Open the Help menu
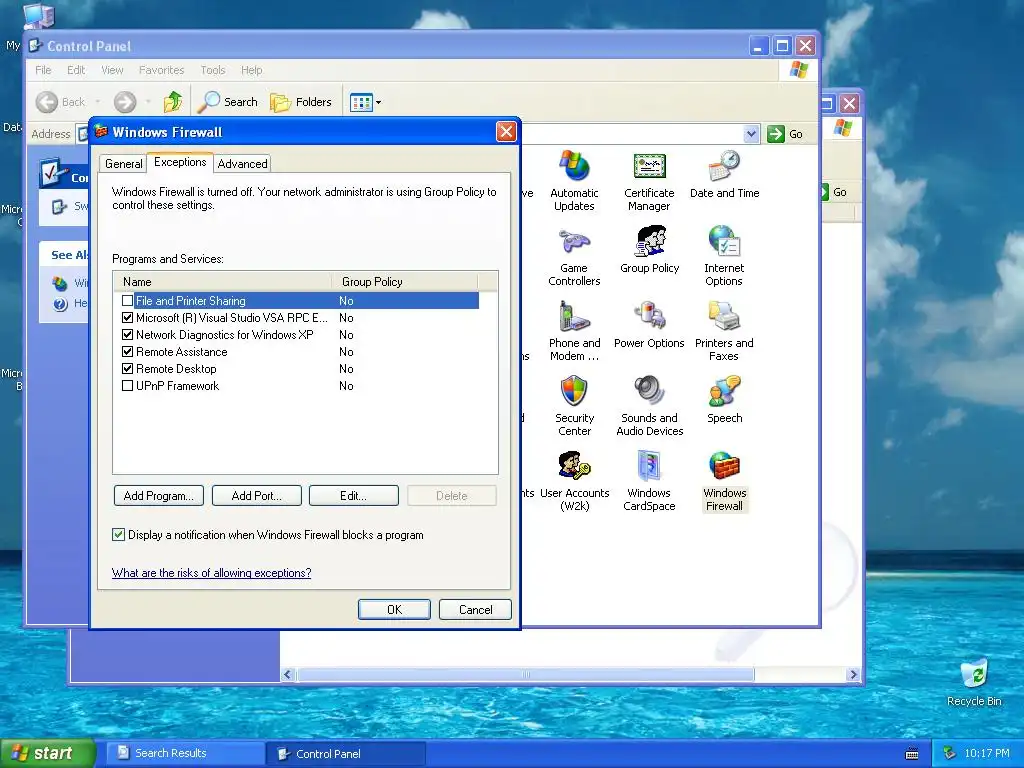 pos(251,70)
